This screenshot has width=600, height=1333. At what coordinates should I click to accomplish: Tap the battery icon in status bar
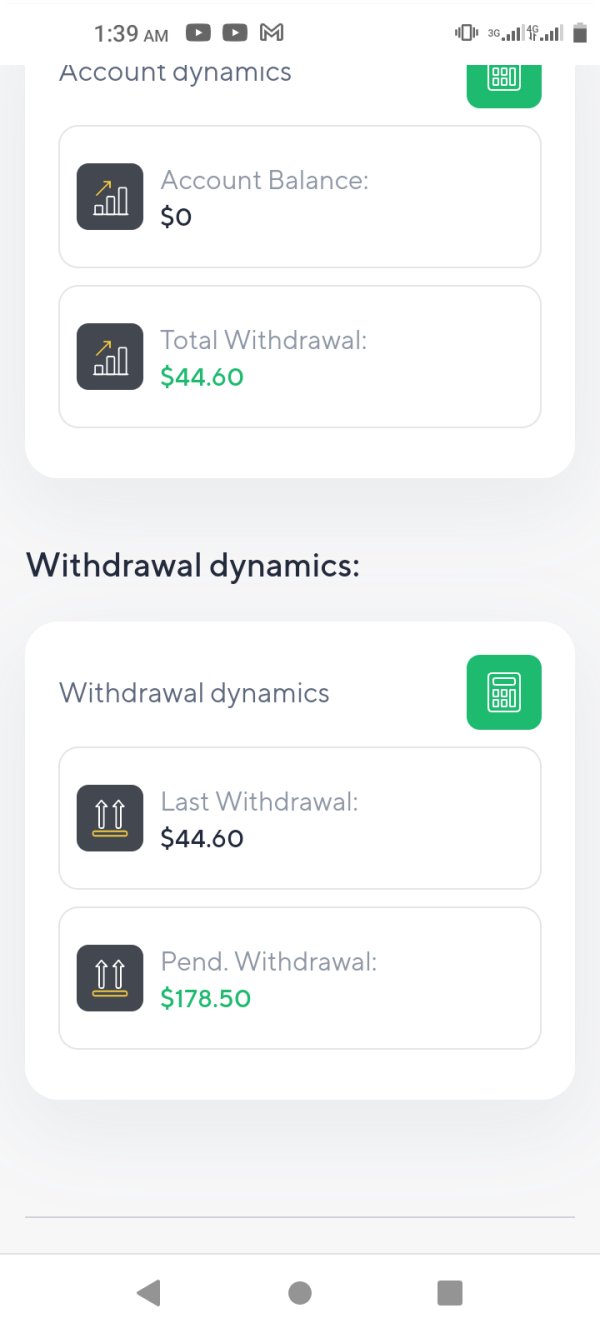(580, 33)
